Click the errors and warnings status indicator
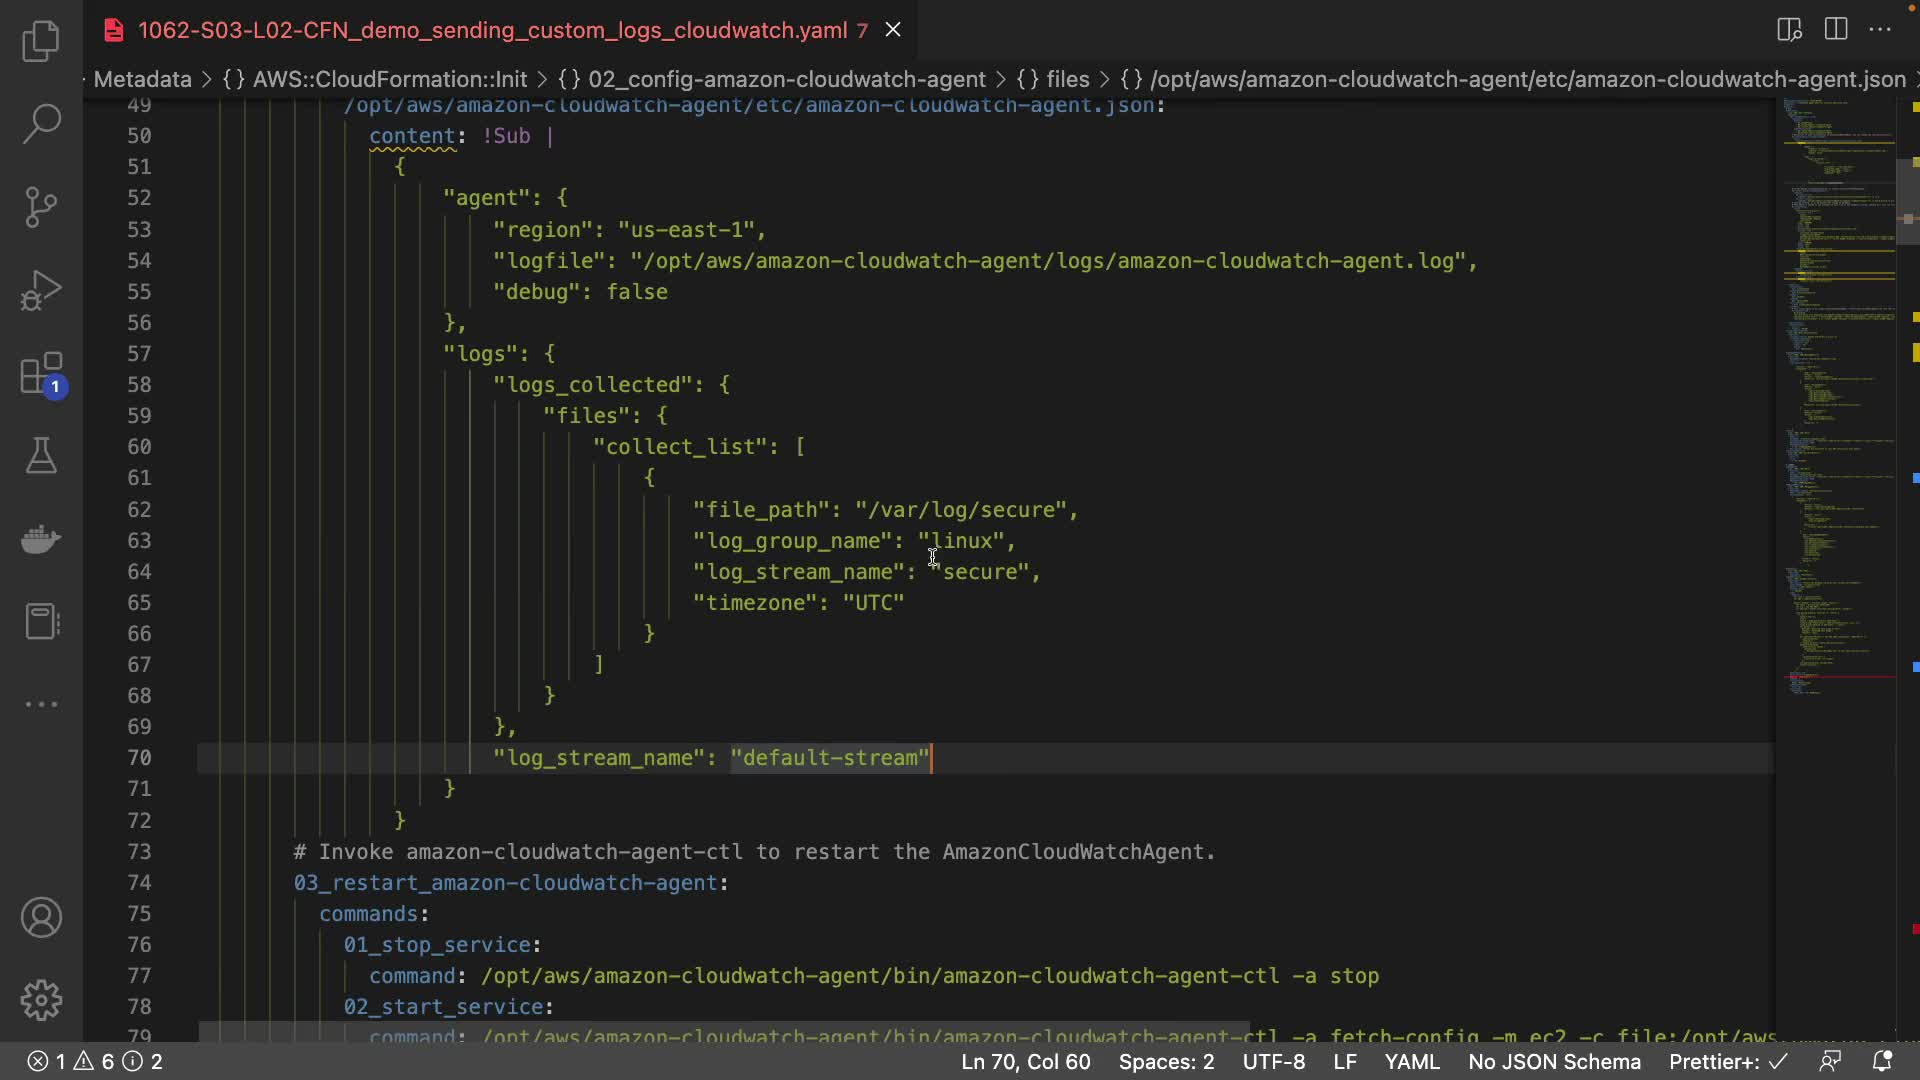This screenshot has width=1920, height=1080. tap(94, 1061)
